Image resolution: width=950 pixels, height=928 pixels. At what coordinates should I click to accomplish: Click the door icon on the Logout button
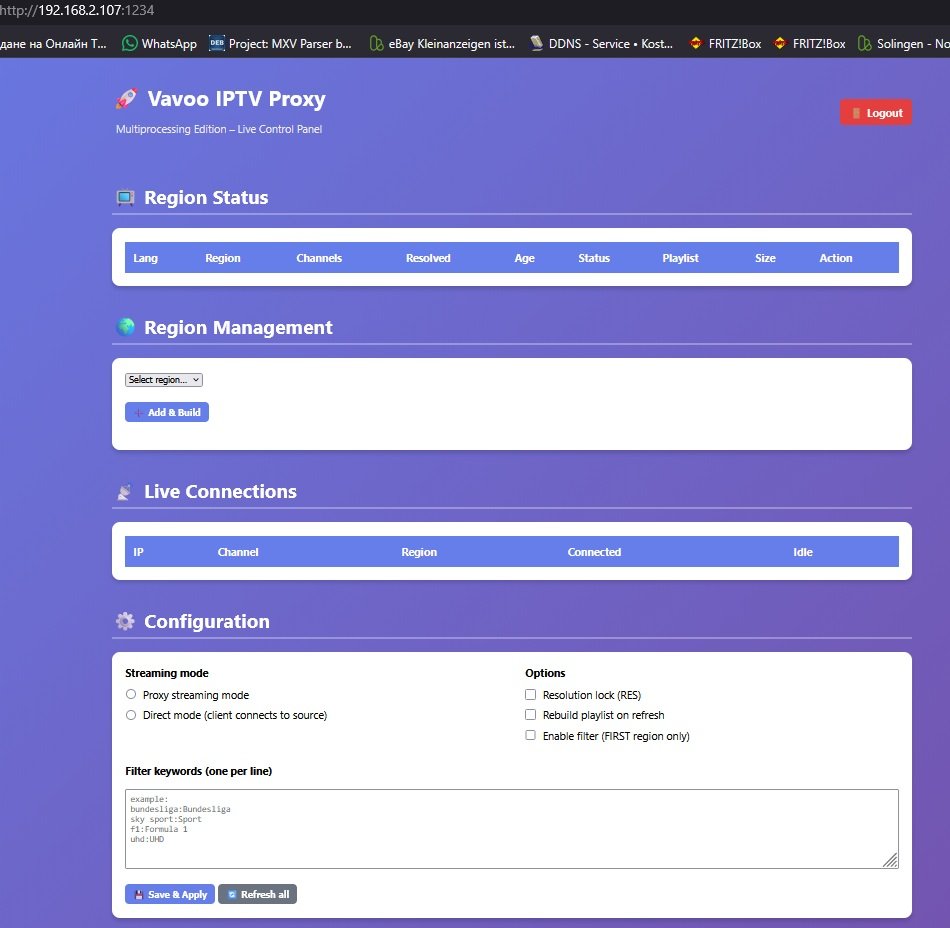click(856, 113)
